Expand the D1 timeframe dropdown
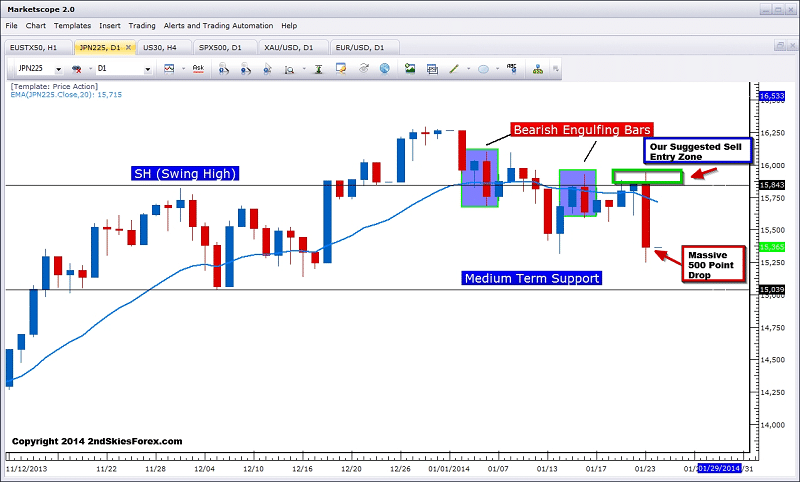Image resolution: width=800 pixels, height=482 pixels. pos(147,69)
